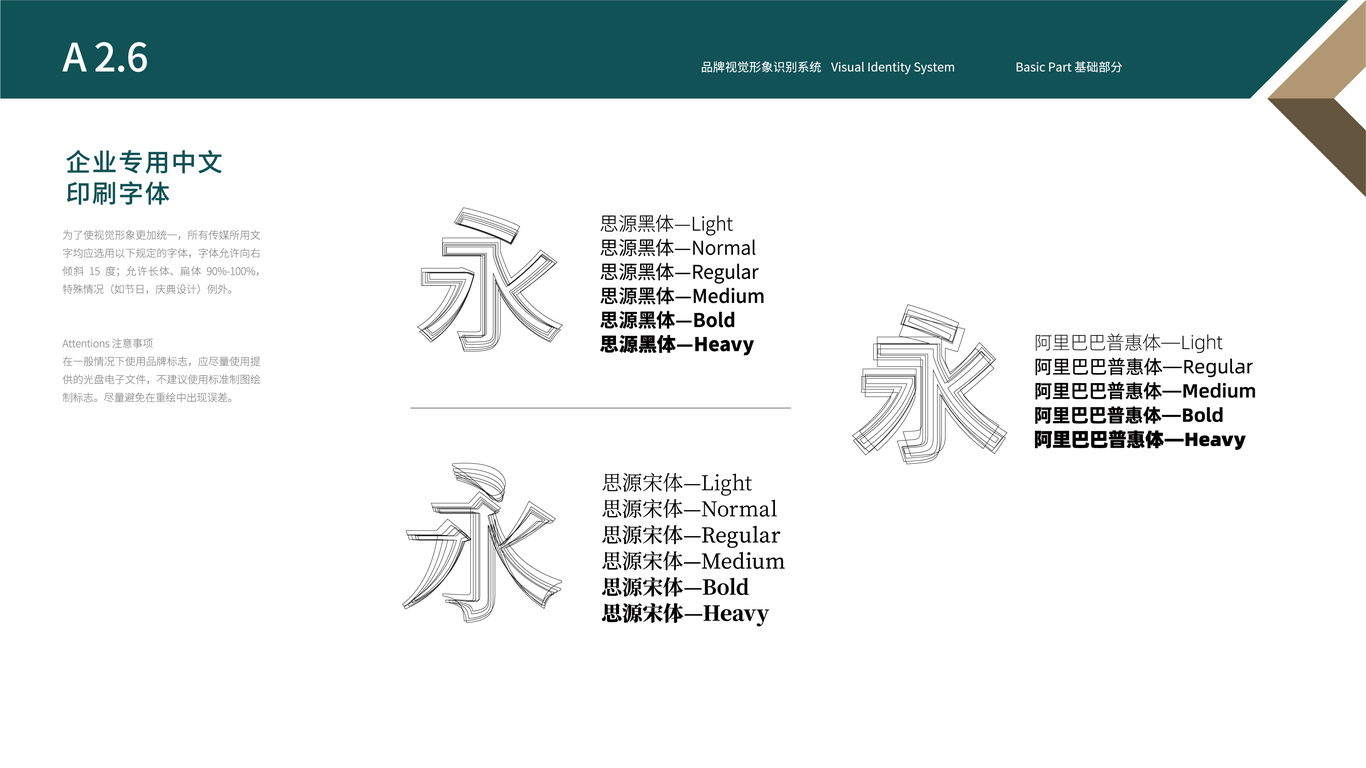Click the line "阿里巴巴普惠体—Medium"
Viewport: 1366px width, 768px height.
[x=1145, y=391]
